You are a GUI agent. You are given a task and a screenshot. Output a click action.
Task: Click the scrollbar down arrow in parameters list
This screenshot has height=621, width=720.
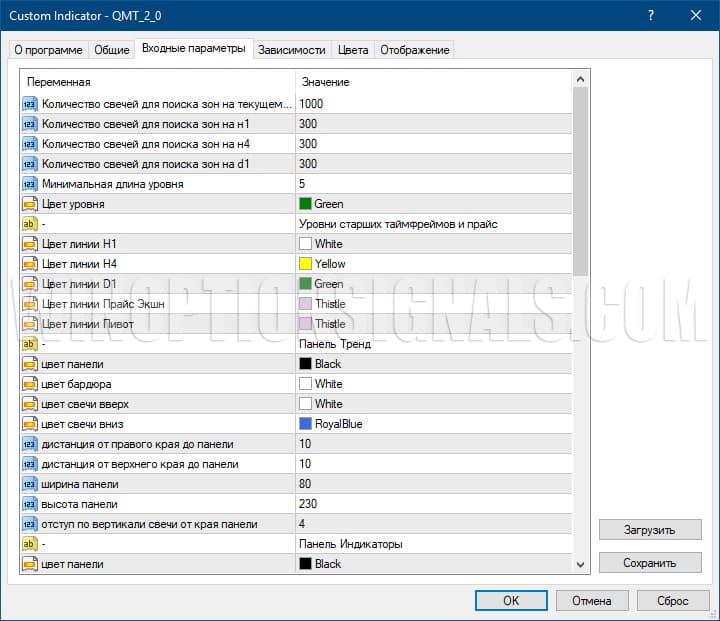pyautogui.click(x=581, y=565)
